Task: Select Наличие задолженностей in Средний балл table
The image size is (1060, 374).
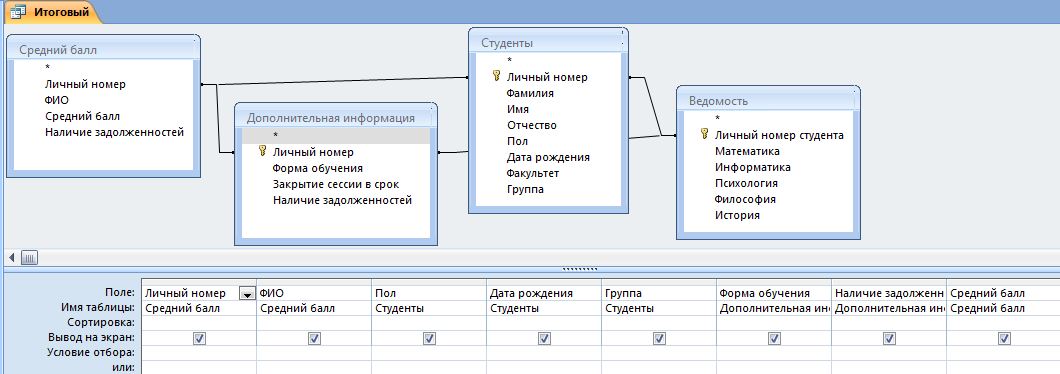Action: (114, 133)
